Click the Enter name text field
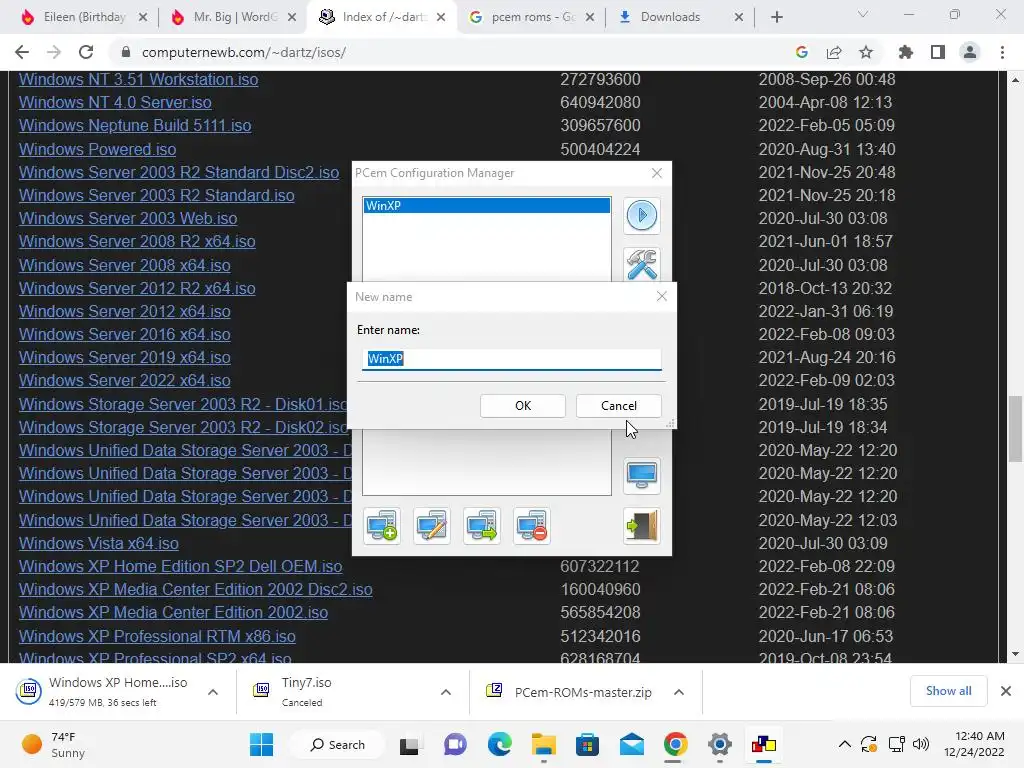 click(511, 359)
